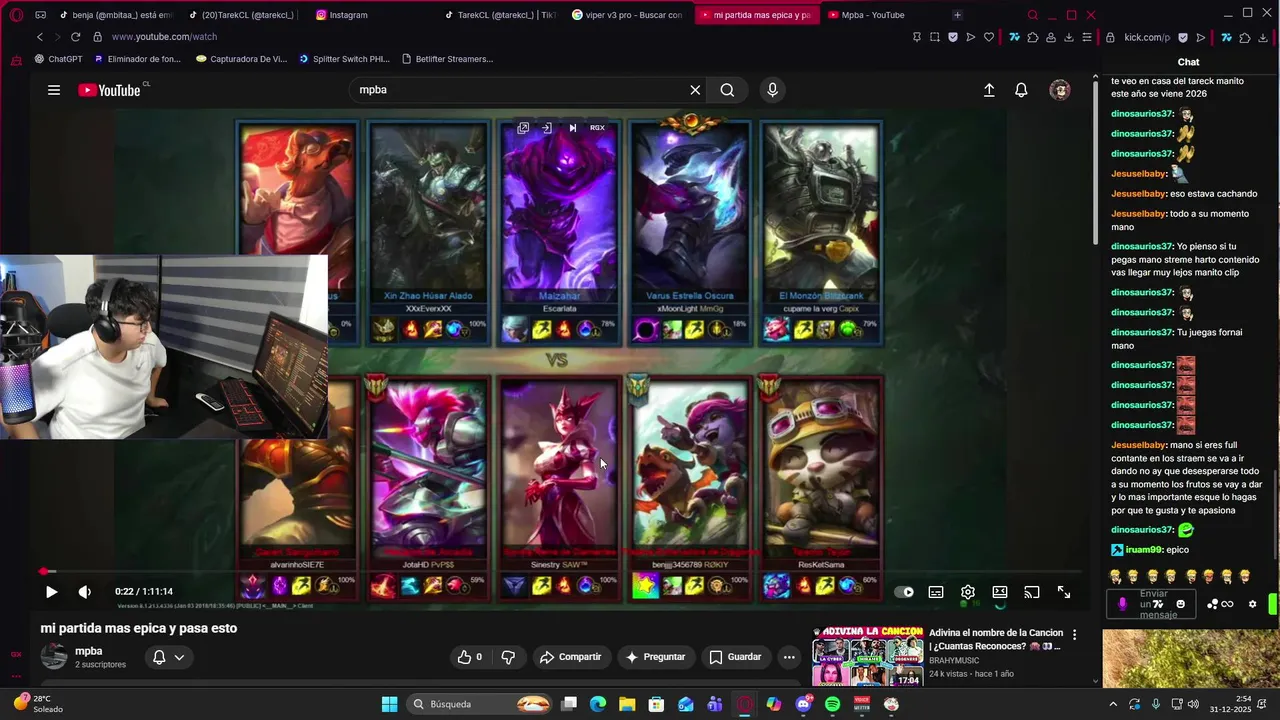The image size is (1280, 720).
Task: Open the account avatar menu
Action: tap(1060, 90)
